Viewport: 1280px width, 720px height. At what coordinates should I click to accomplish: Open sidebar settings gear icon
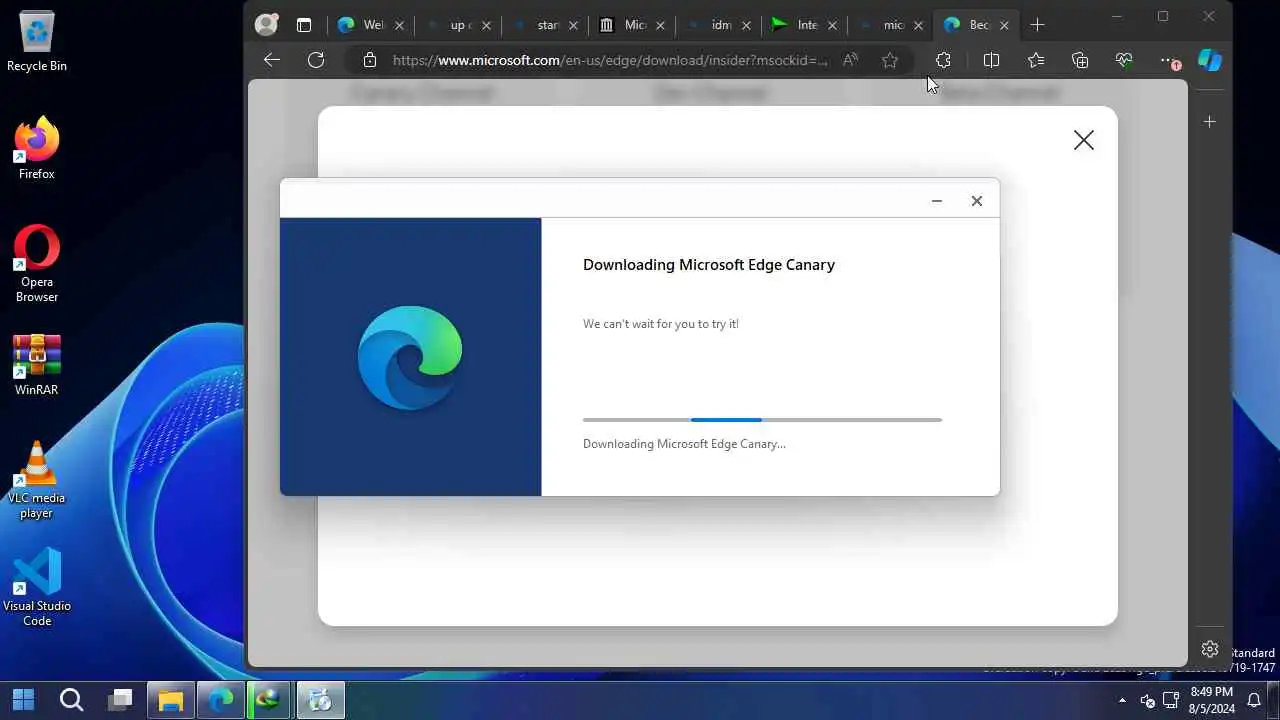[x=1210, y=648]
